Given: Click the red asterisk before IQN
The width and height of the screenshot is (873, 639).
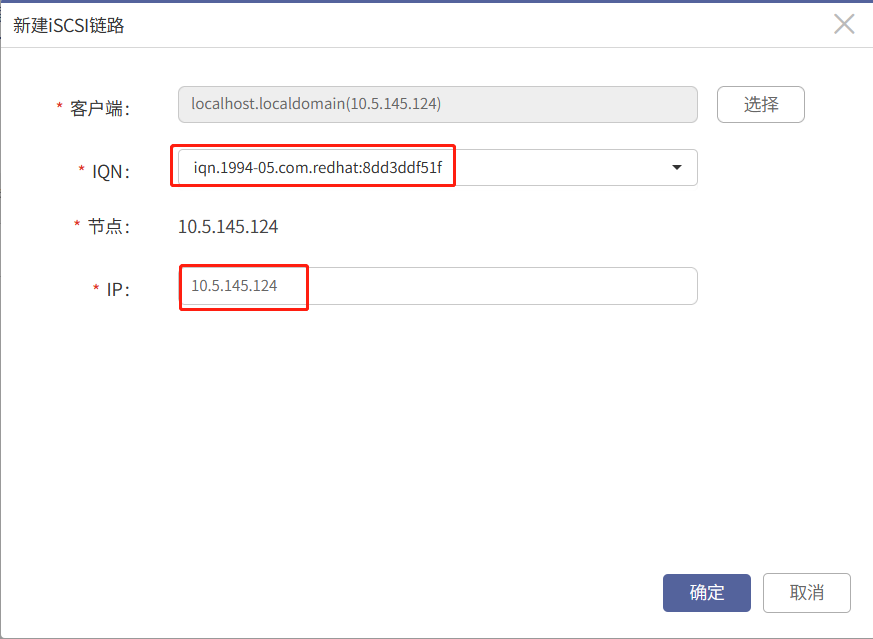Looking at the screenshot, I should [x=81, y=168].
